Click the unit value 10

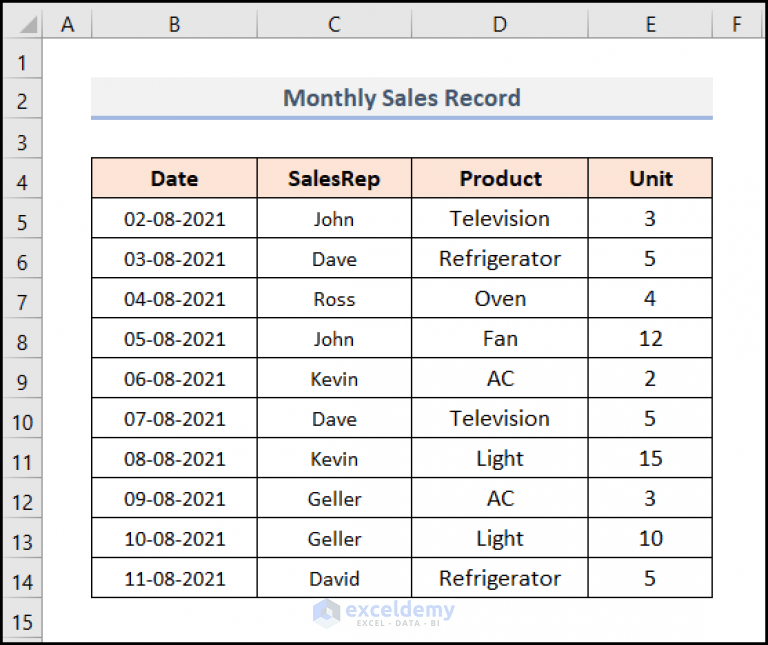(x=650, y=538)
